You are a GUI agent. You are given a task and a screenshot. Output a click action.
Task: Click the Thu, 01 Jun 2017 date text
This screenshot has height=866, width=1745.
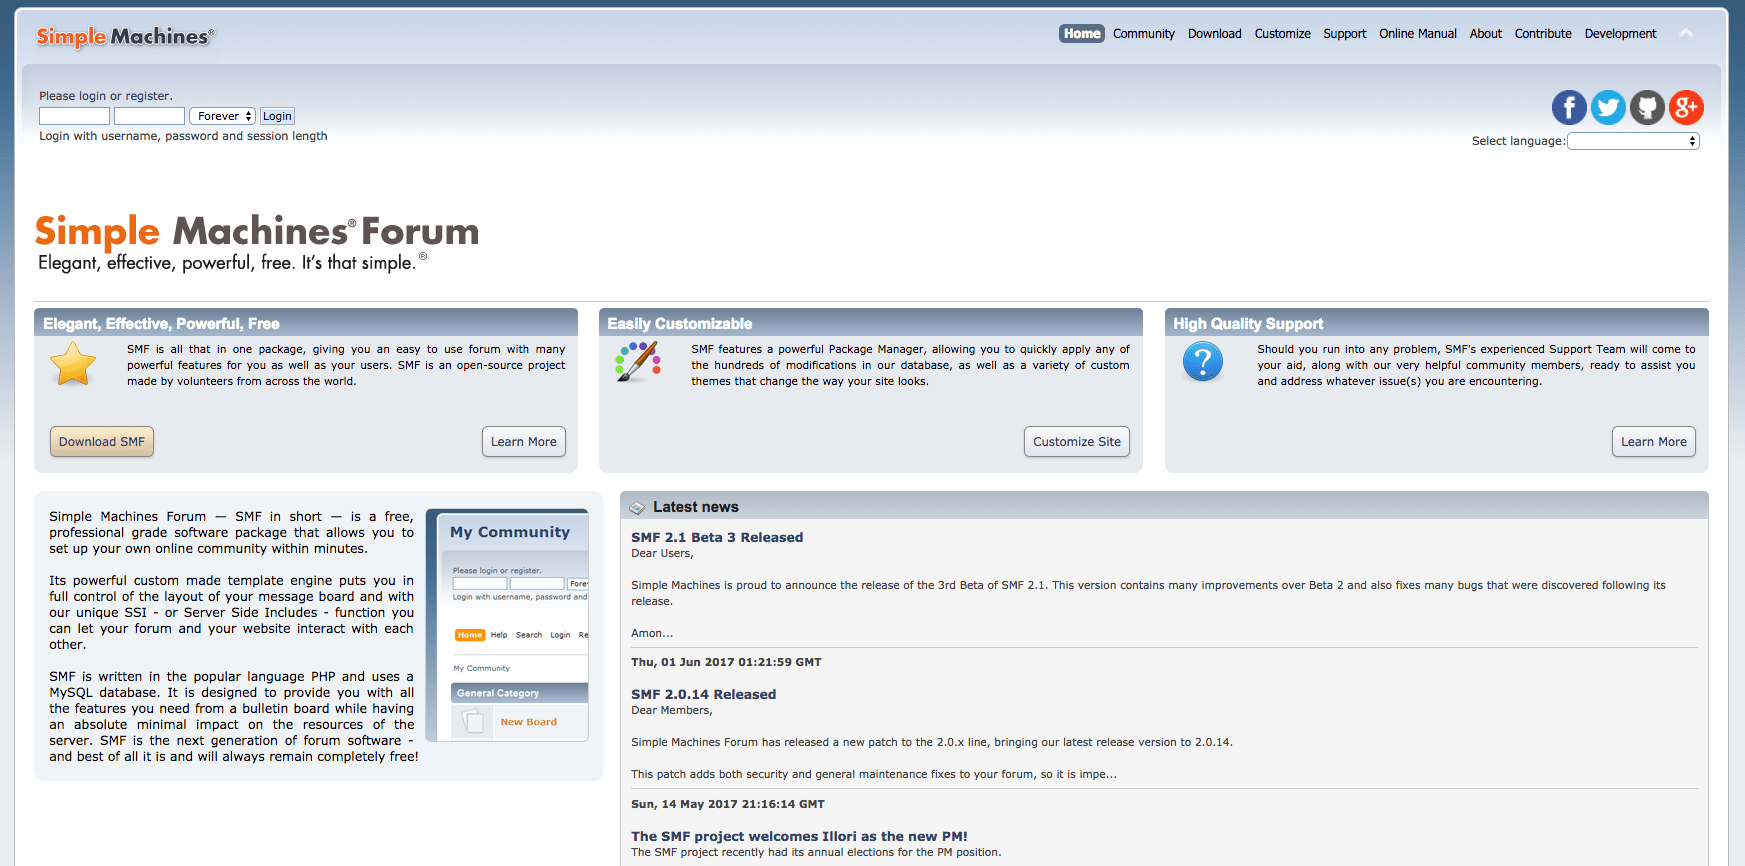pyautogui.click(x=726, y=663)
